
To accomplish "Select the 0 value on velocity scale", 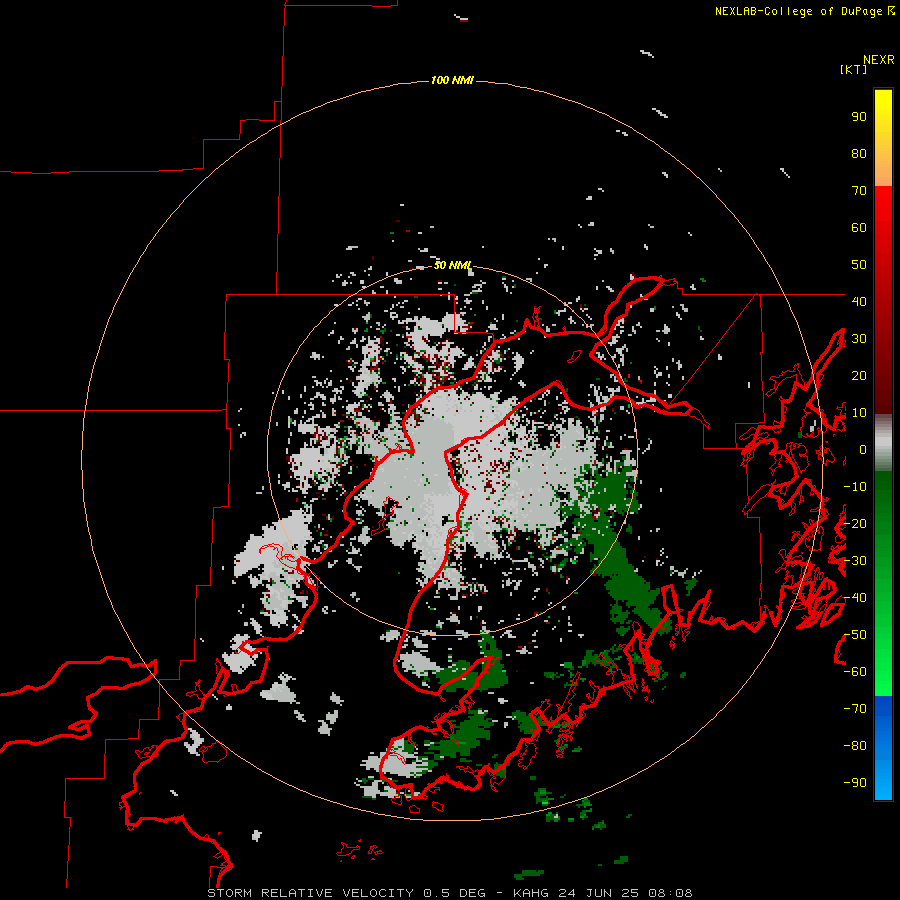I will point(863,450).
